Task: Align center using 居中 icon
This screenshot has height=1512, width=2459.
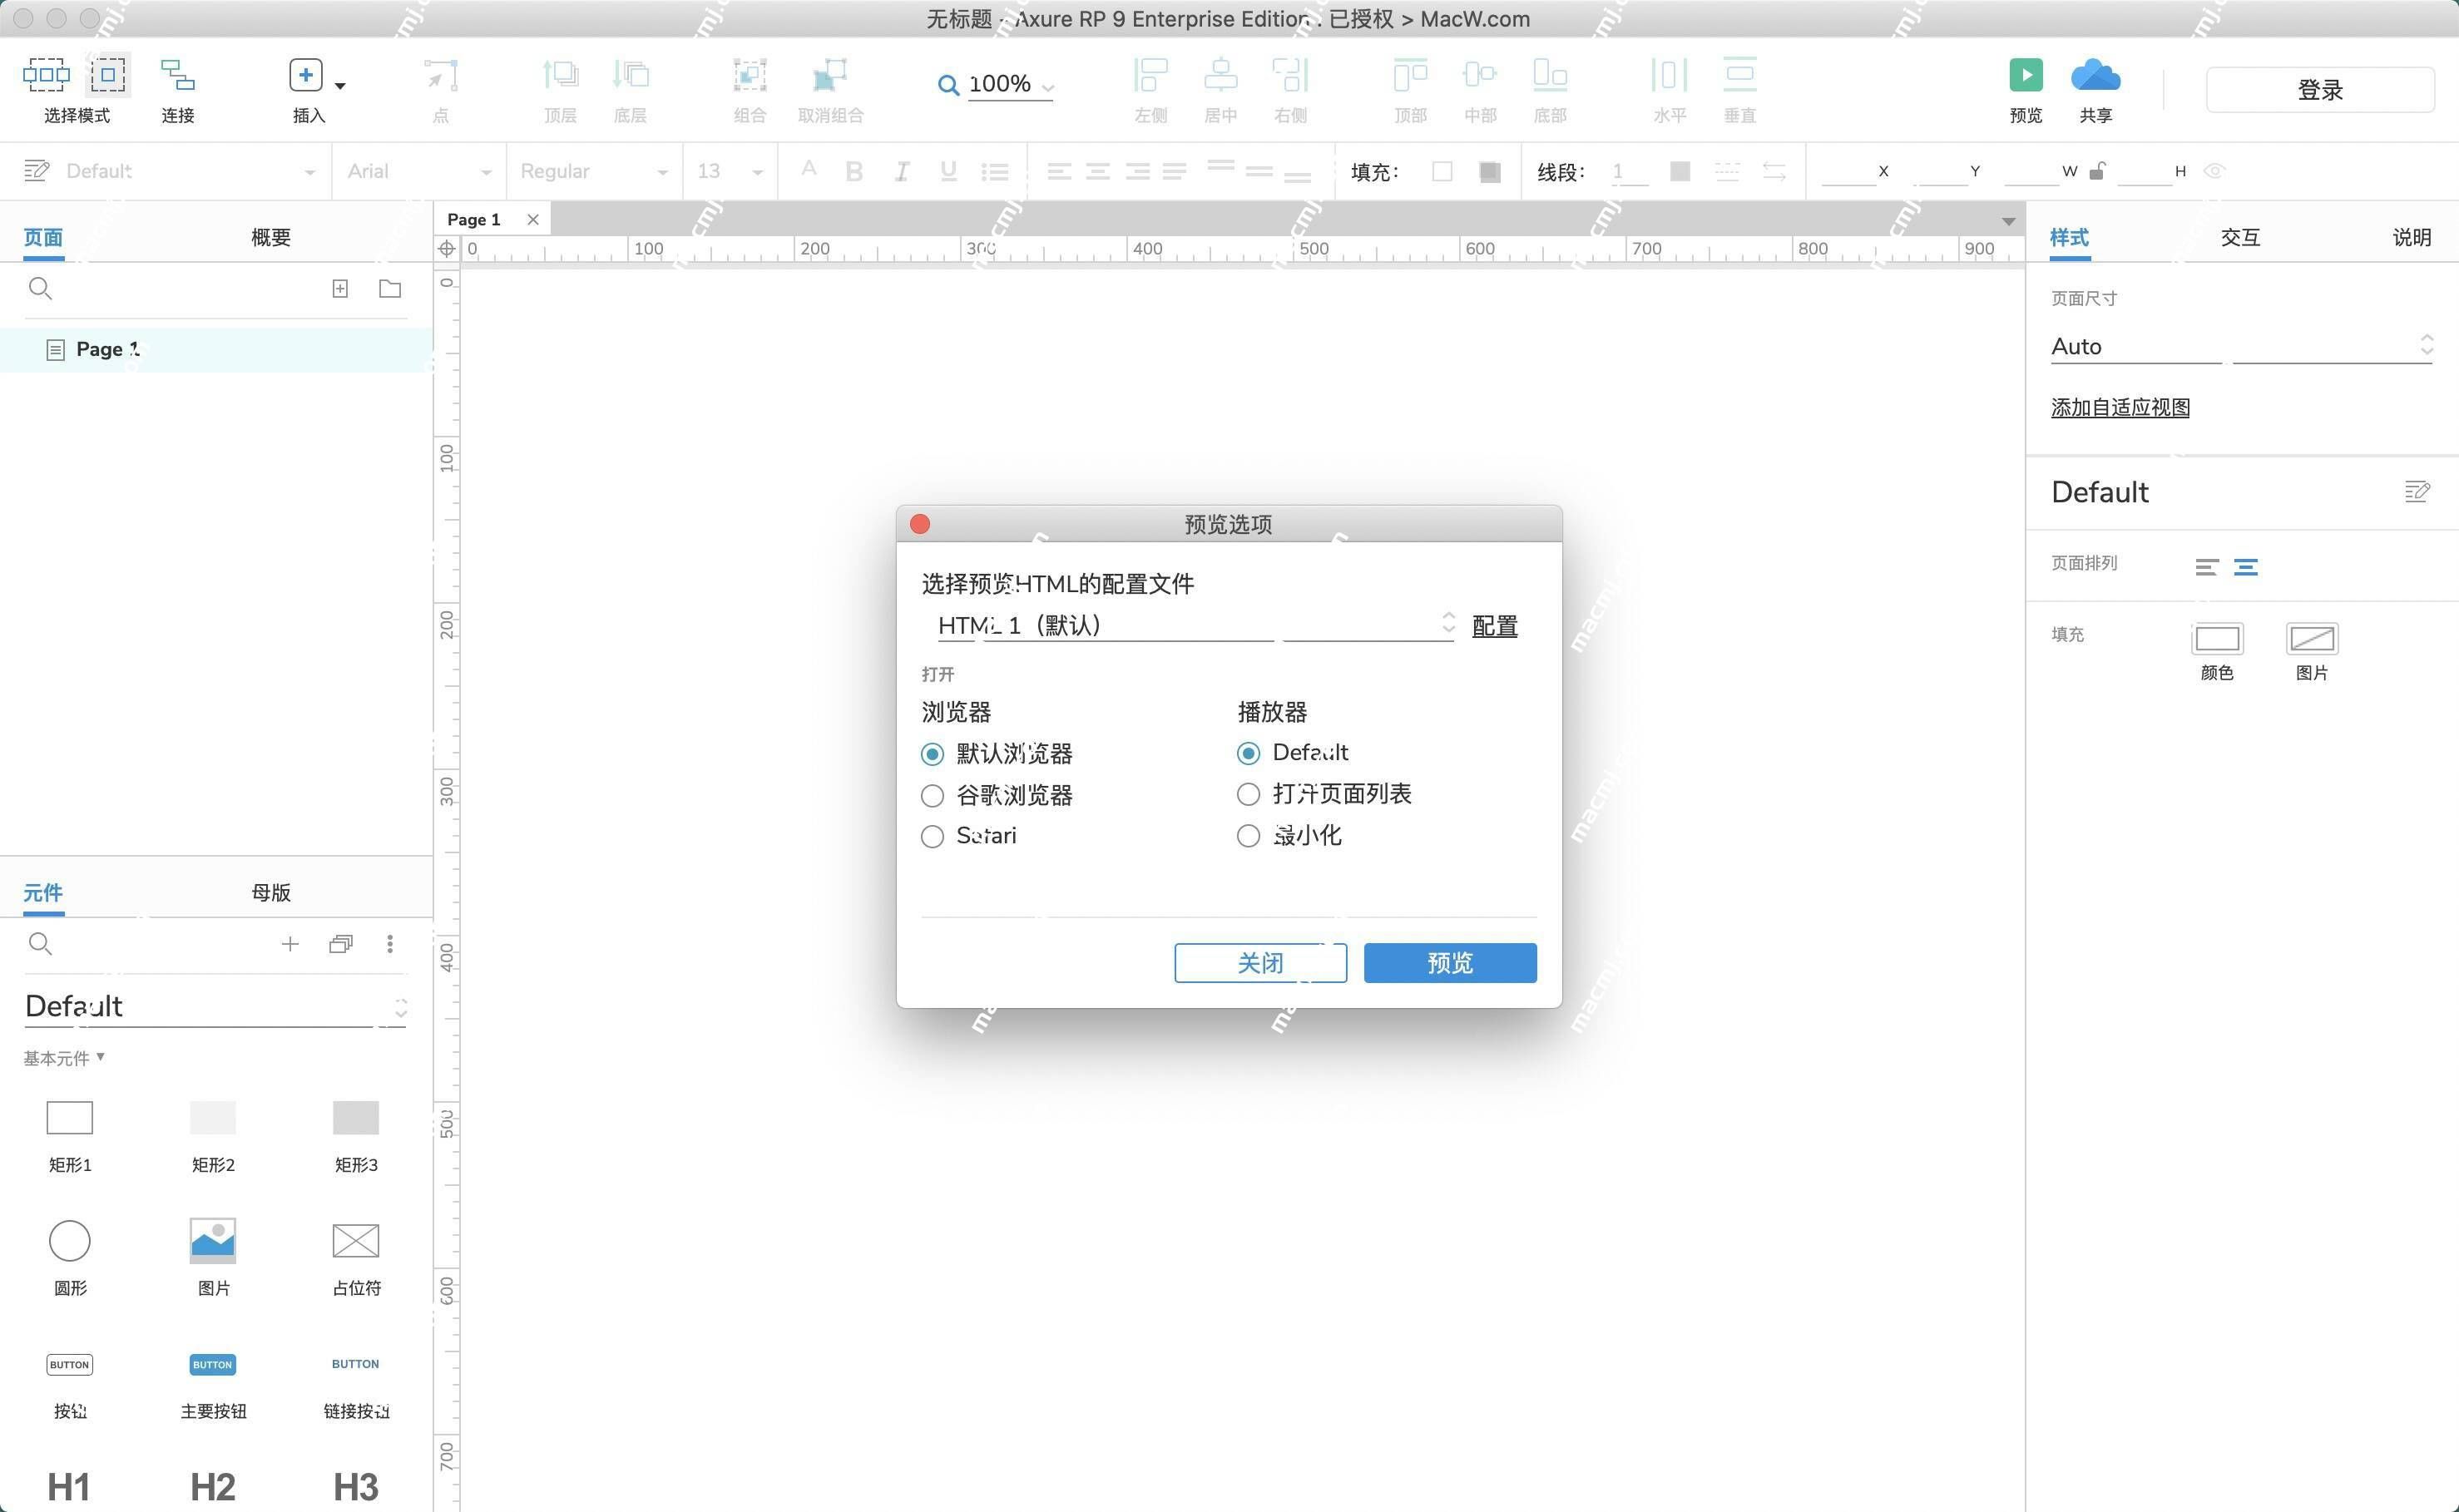Action: 1221,75
